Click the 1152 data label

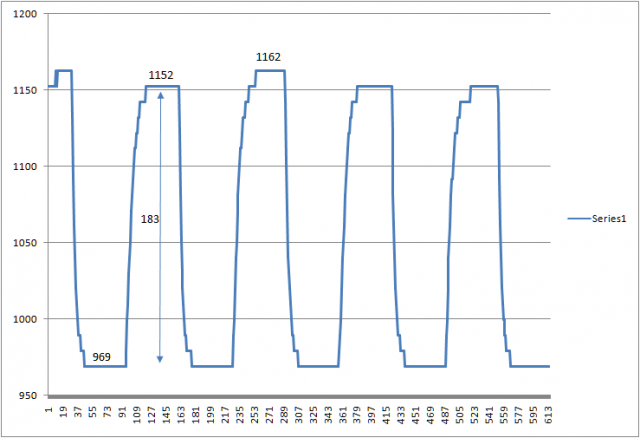[161, 75]
